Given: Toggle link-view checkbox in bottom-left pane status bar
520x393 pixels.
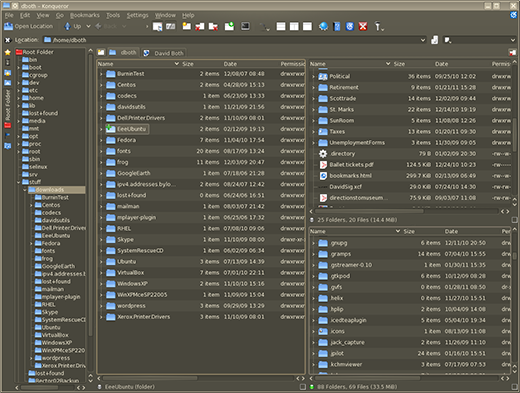Looking at the screenshot, I should (302, 387).
